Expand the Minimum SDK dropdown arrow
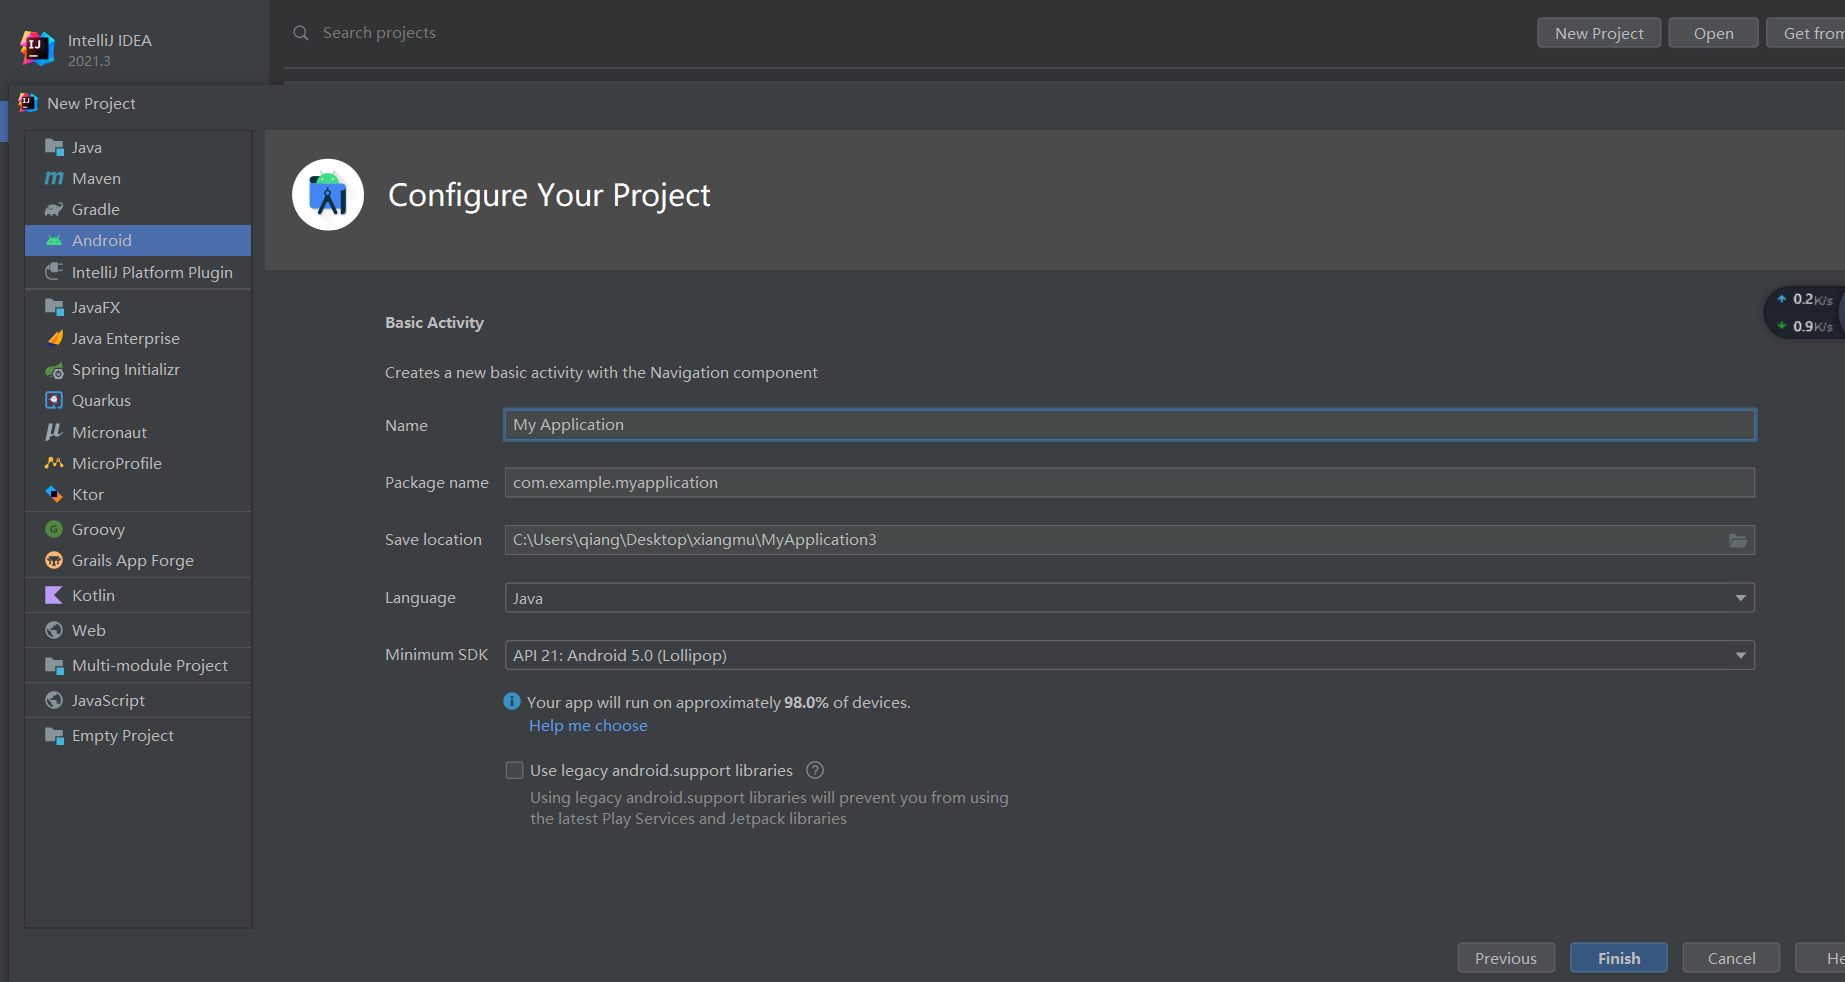This screenshot has height=982, width=1845. pos(1740,656)
